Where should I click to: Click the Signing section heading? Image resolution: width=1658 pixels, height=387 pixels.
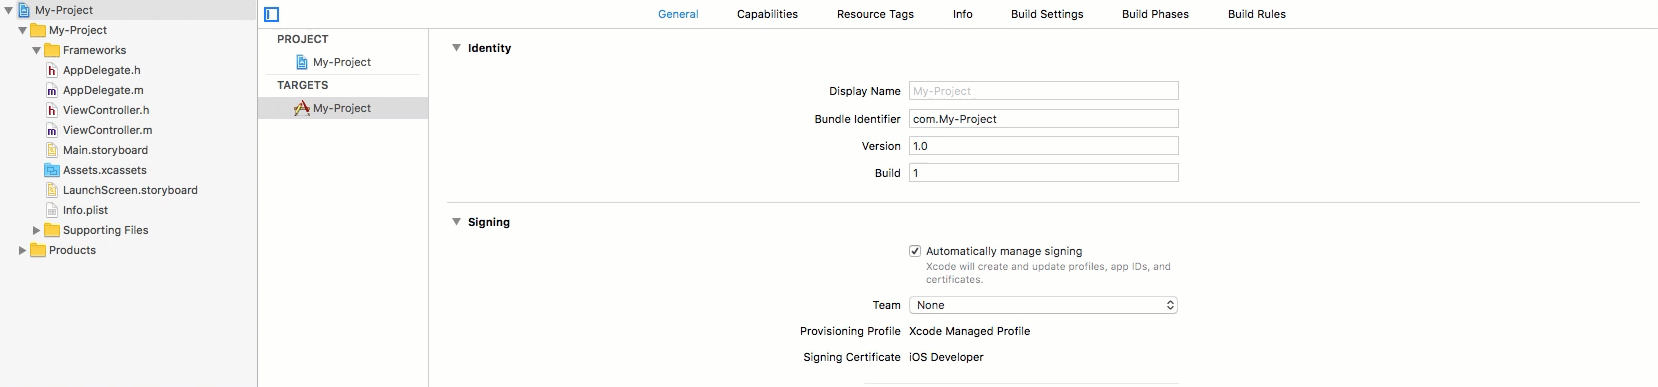click(x=489, y=222)
